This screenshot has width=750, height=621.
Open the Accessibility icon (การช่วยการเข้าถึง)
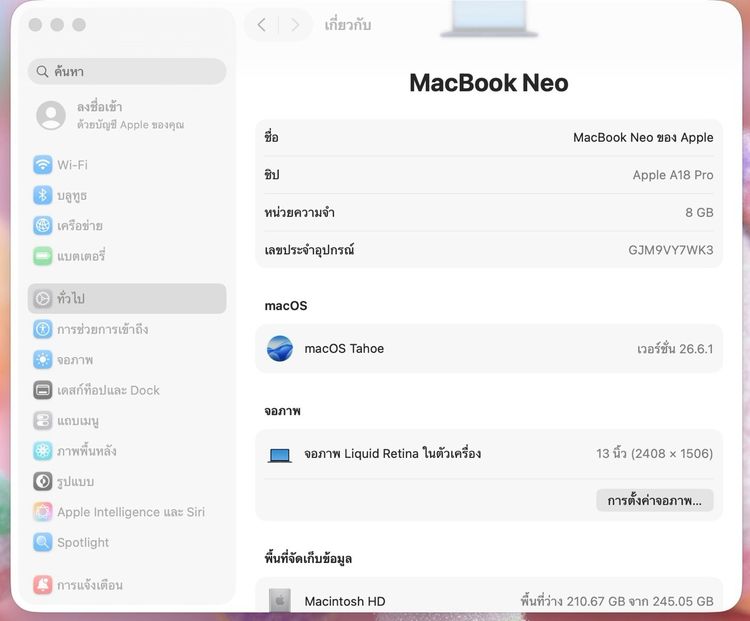(43, 329)
